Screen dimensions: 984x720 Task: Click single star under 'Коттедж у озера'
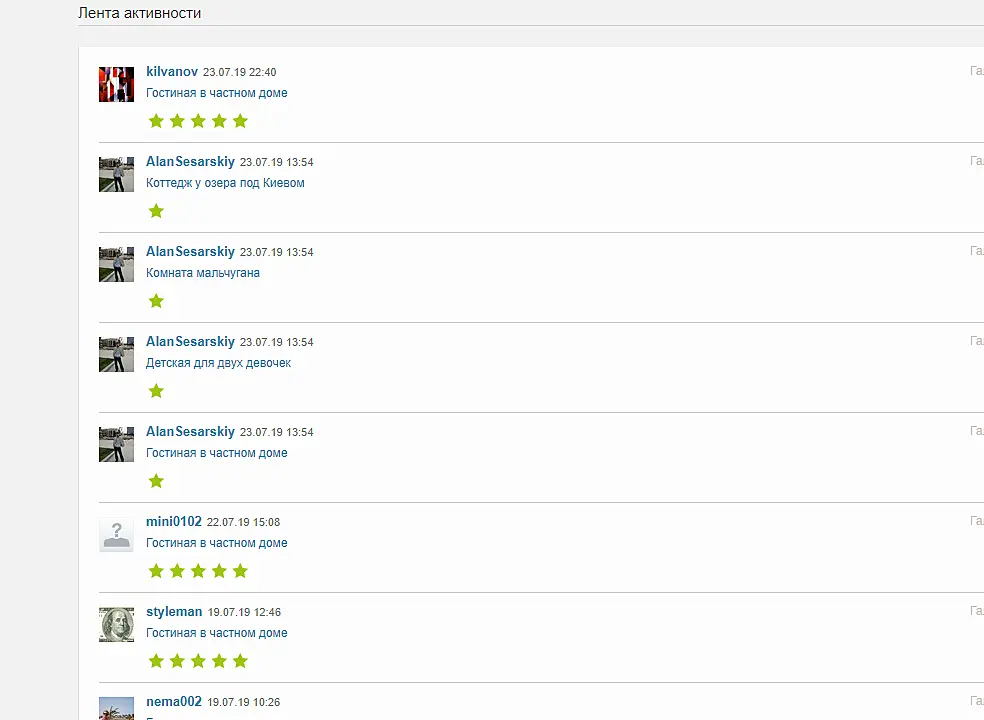pyautogui.click(x=156, y=211)
